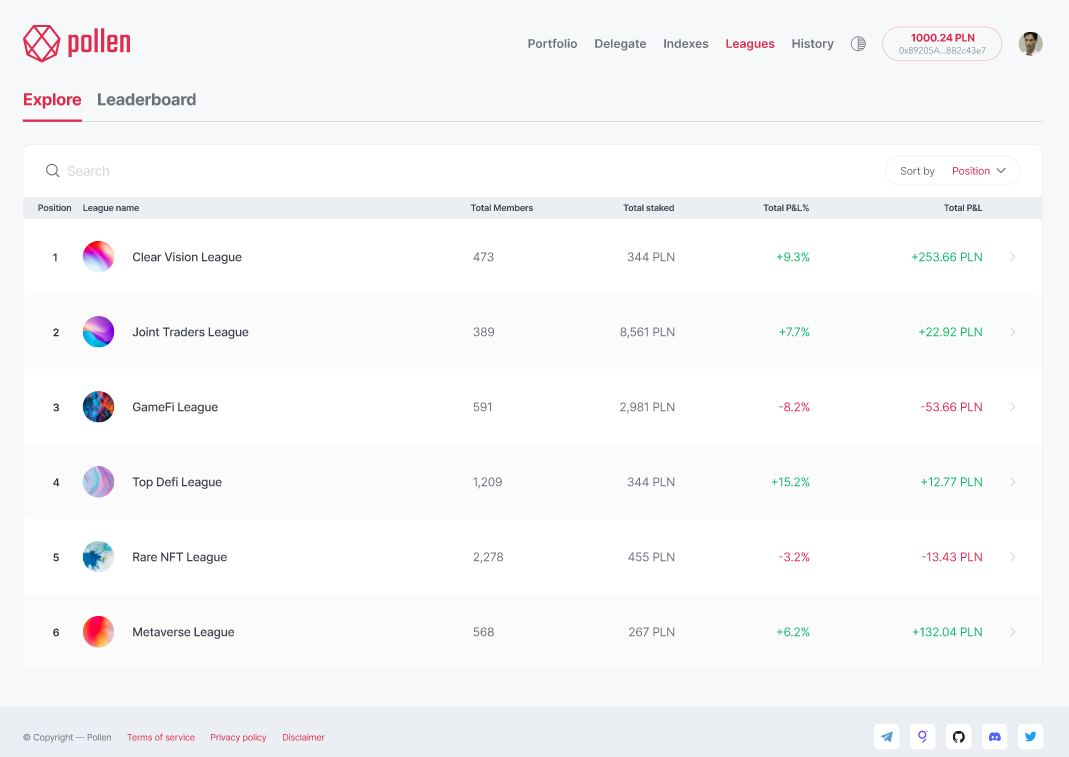Open the Discord link in footer
This screenshot has height=757, width=1069.
[994, 737]
